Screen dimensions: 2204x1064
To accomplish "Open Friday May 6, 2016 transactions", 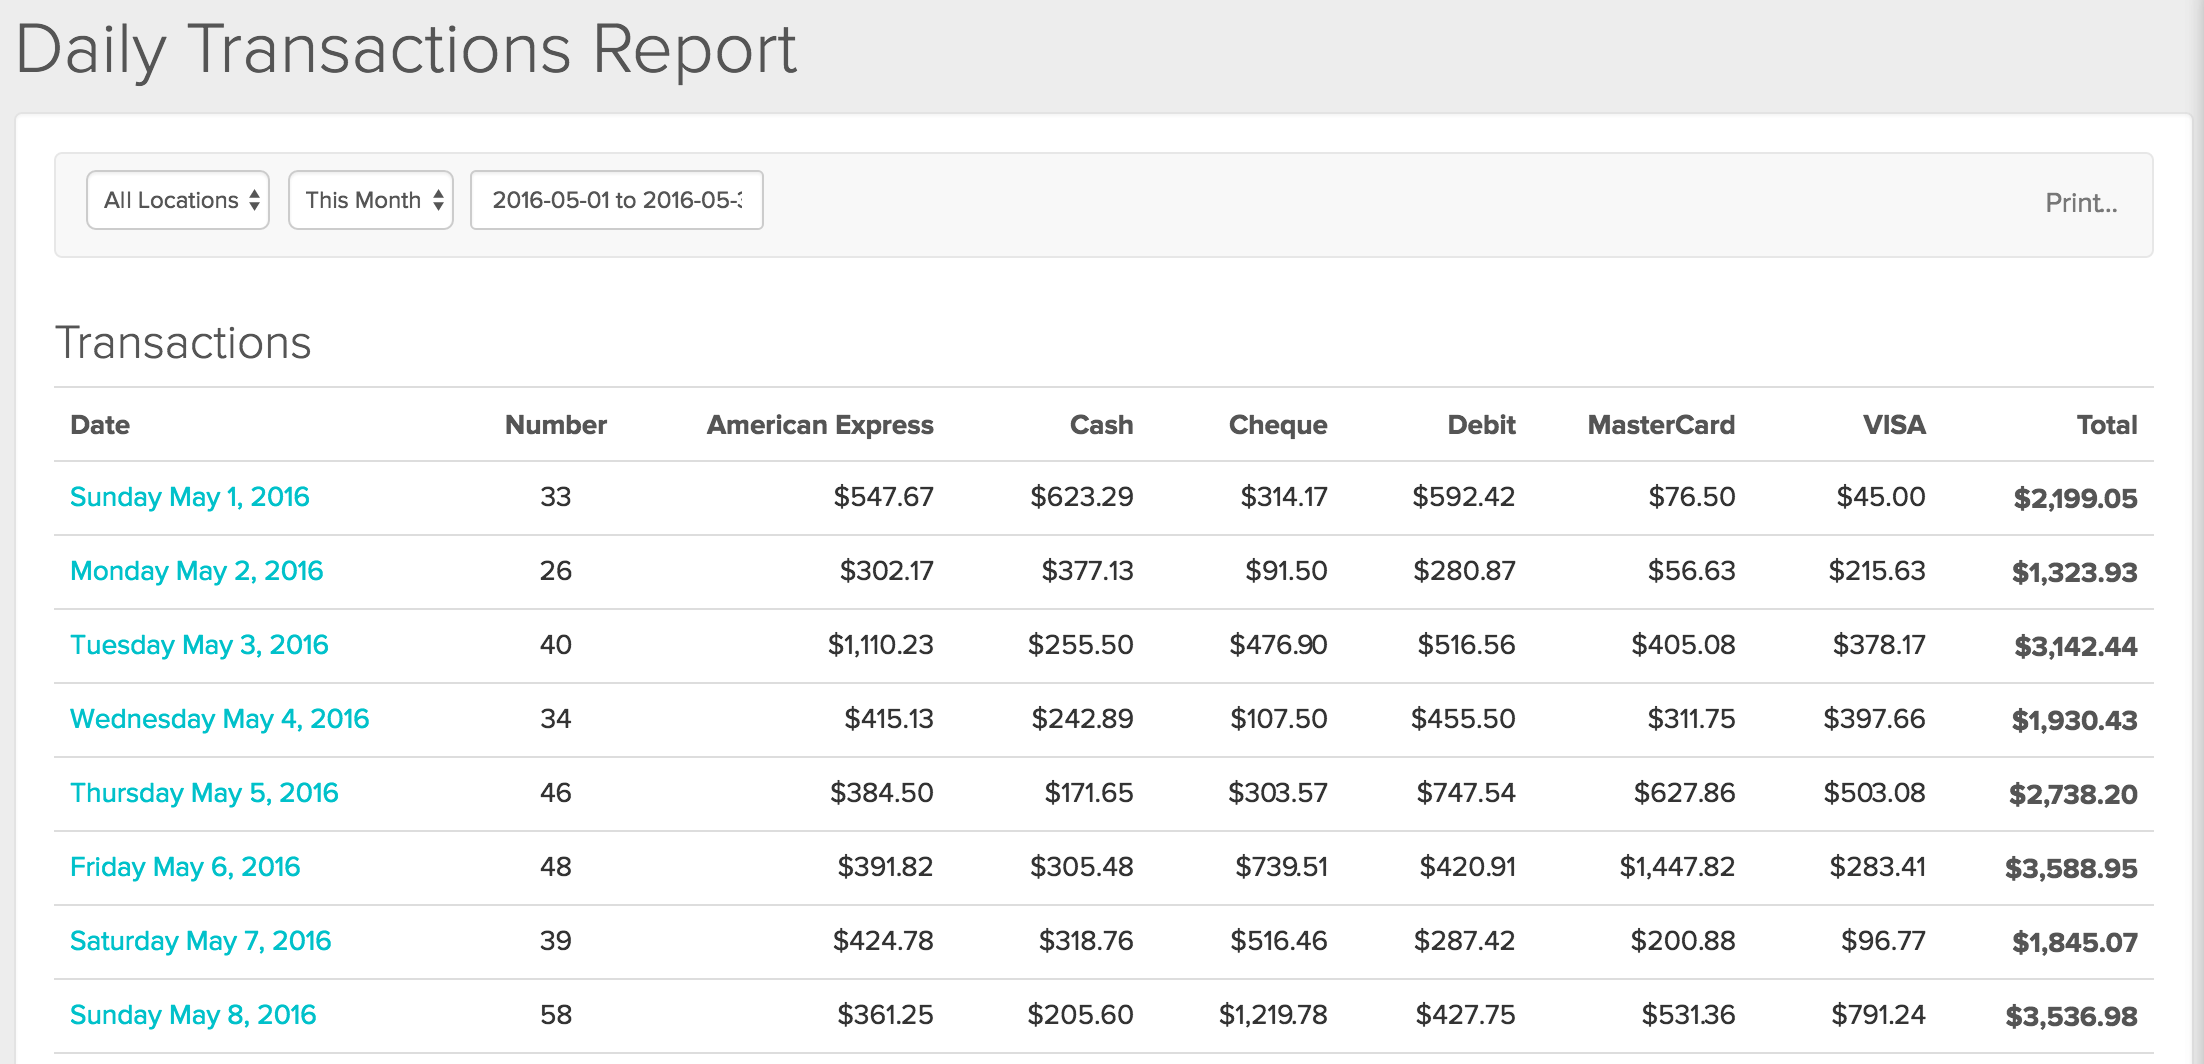I will click(185, 867).
